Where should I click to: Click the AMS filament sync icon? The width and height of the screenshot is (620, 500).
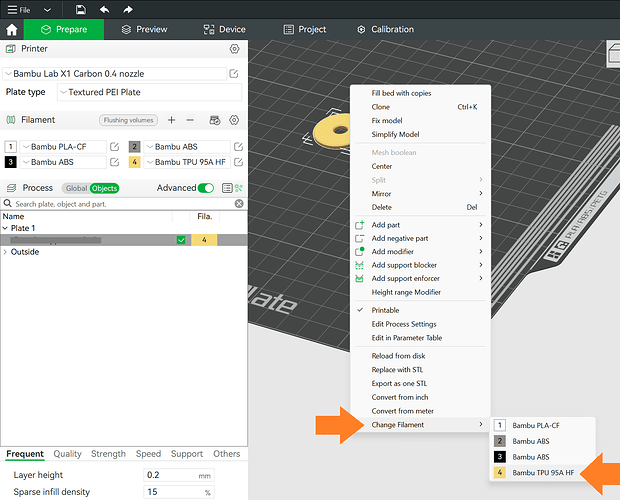pos(215,120)
